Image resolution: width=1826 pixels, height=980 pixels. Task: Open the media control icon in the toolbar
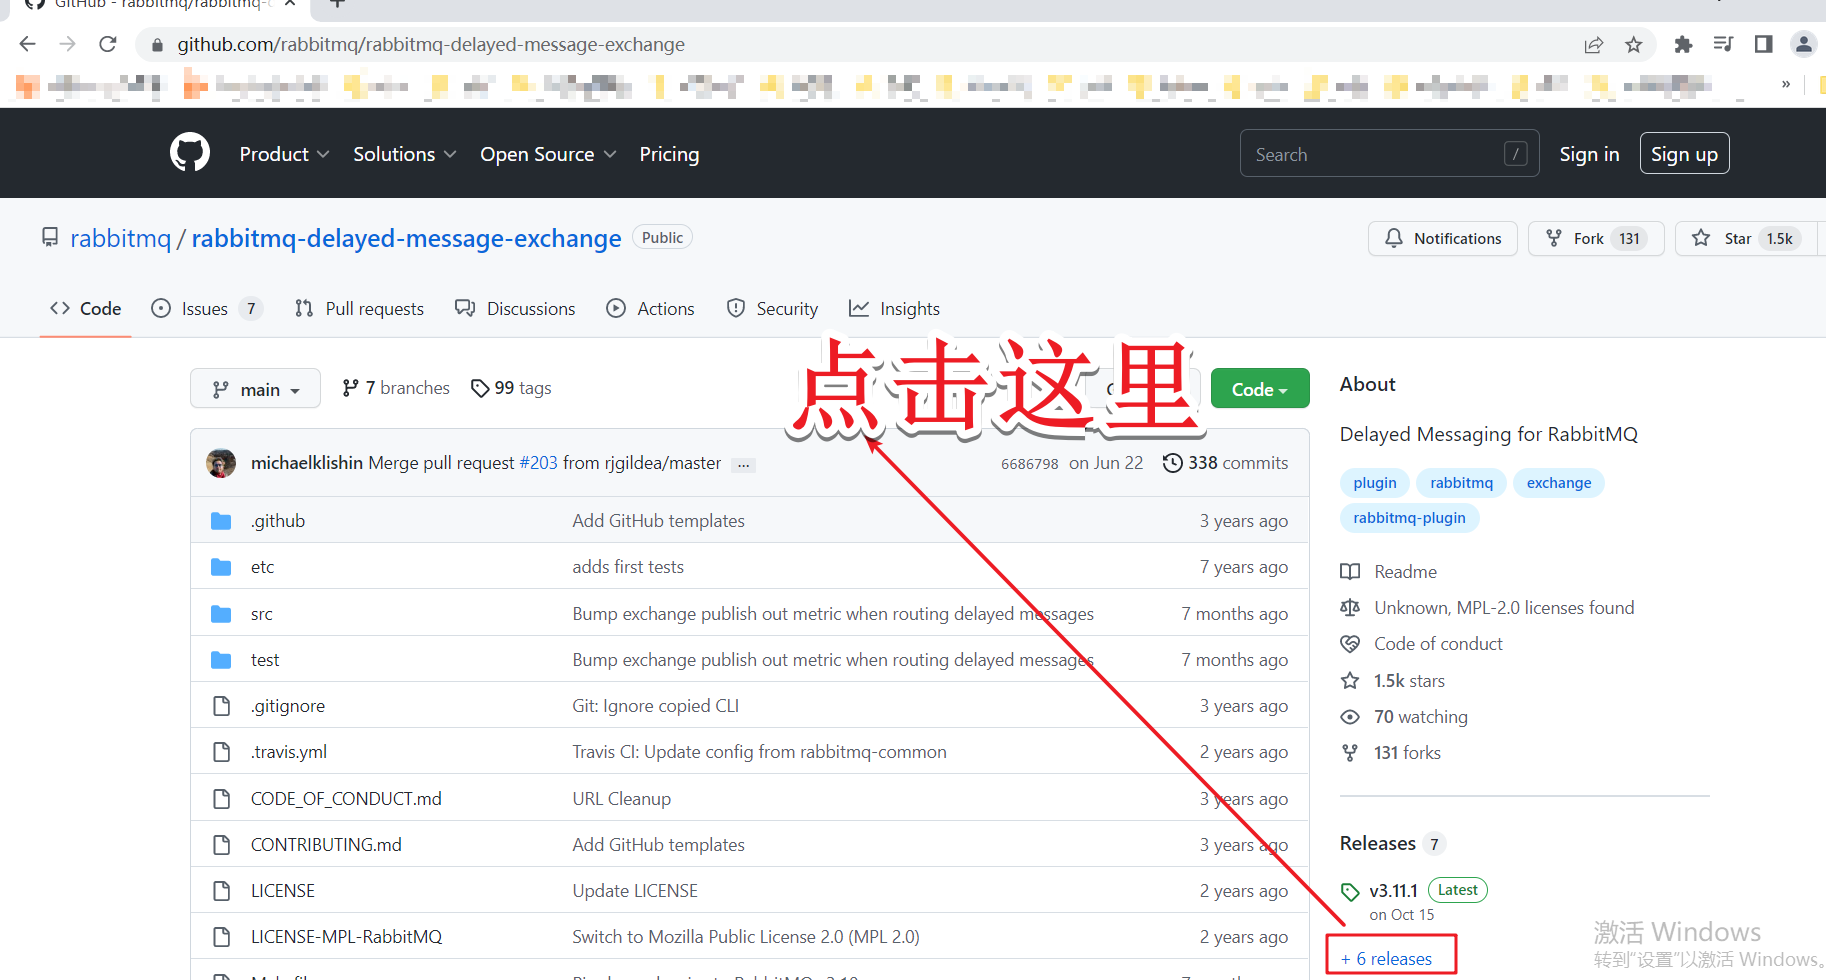pyautogui.click(x=1723, y=44)
